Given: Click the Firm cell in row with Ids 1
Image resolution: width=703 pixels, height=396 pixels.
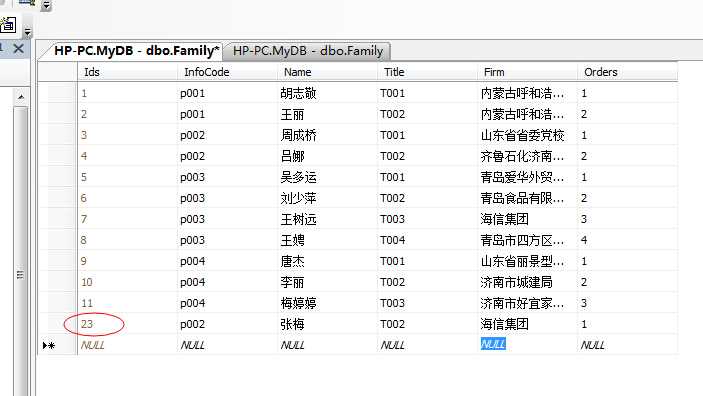Looking at the screenshot, I should (527, 93).
